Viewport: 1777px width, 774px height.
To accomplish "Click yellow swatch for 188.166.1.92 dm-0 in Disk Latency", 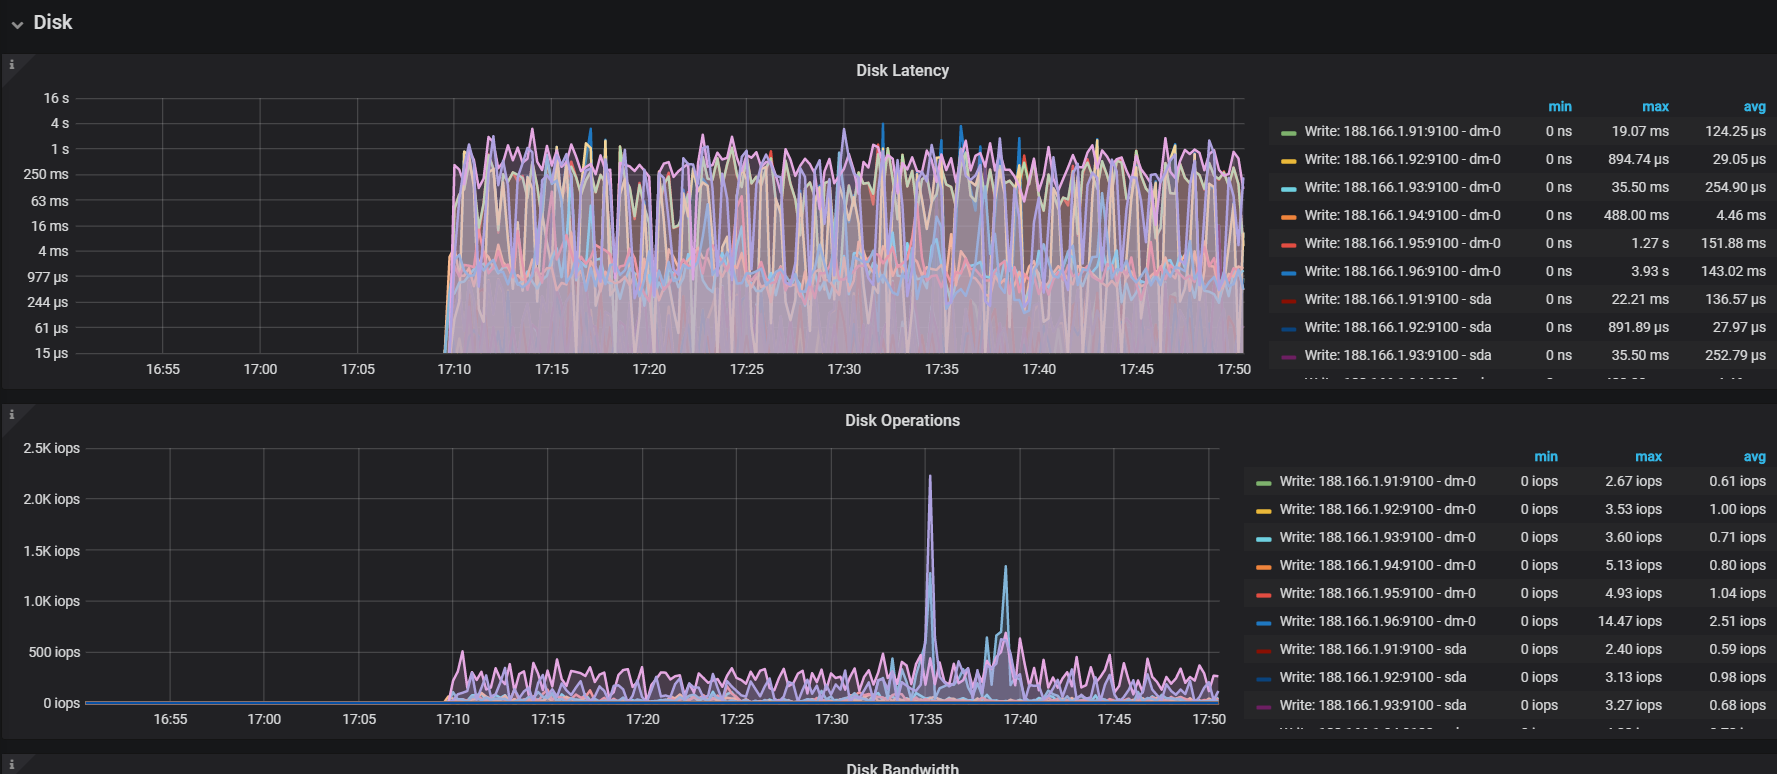I will tap(1288, 160).
